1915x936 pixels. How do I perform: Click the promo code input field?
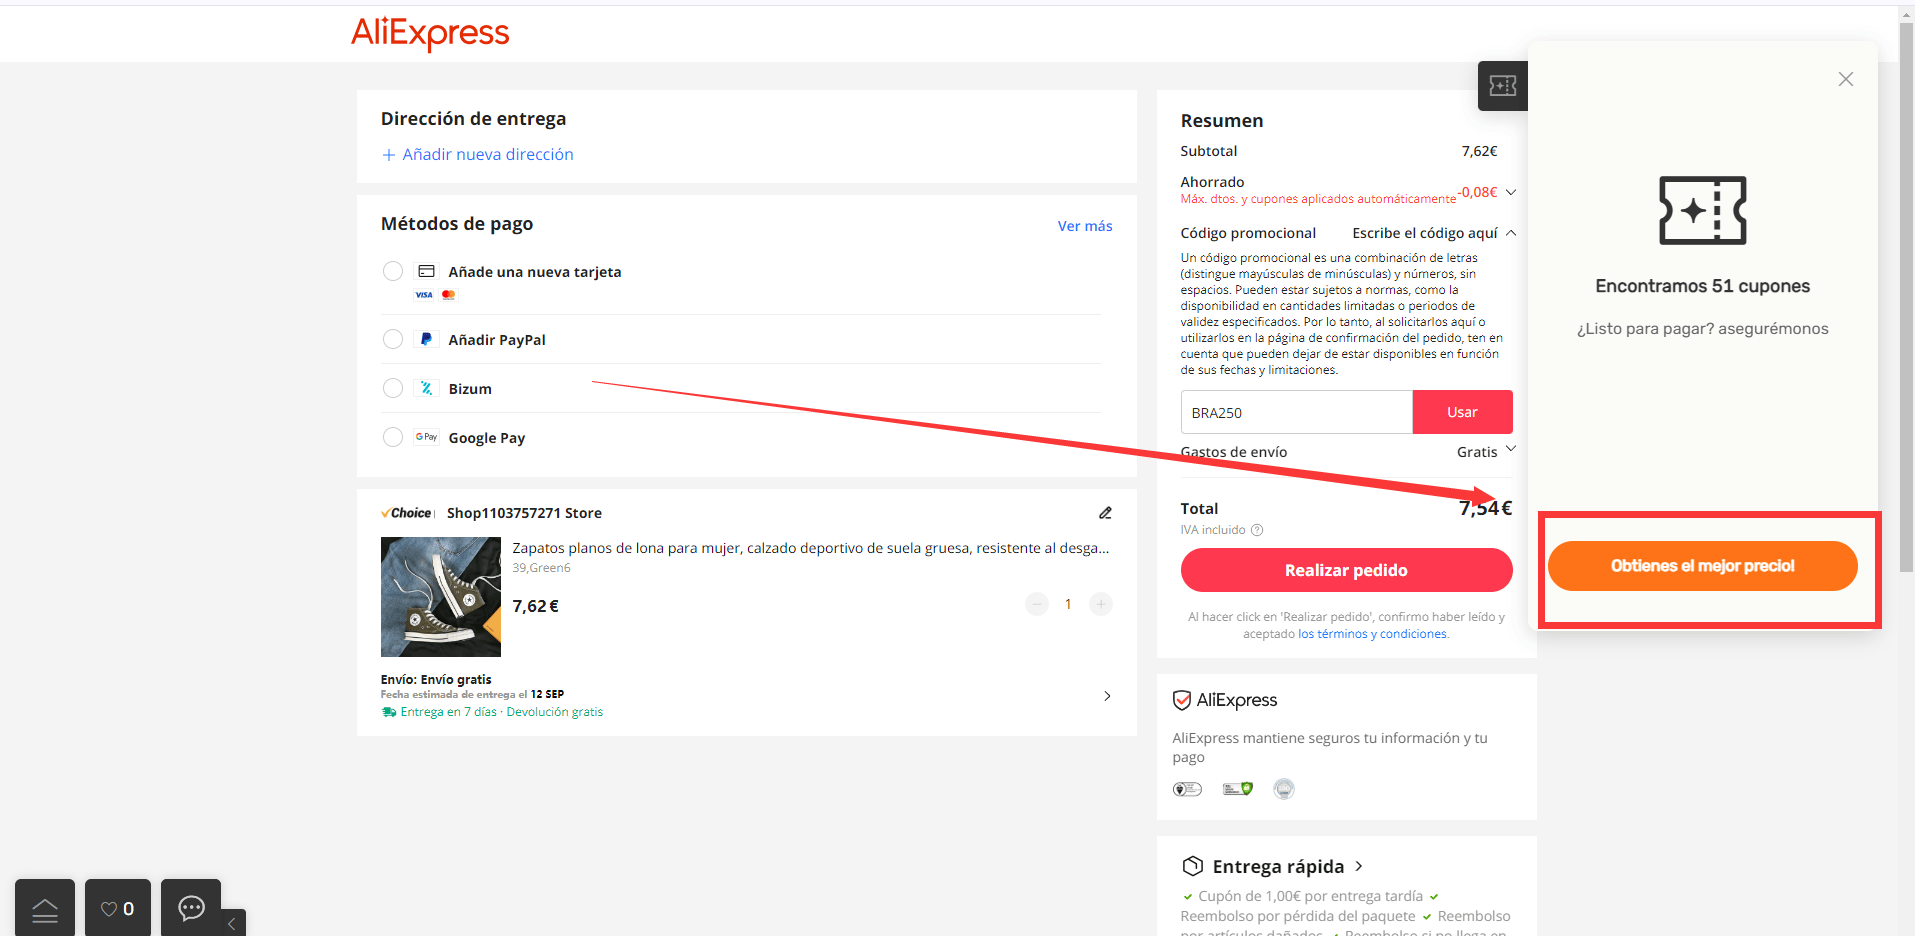pyautogui.click(x=1296, y=412)
